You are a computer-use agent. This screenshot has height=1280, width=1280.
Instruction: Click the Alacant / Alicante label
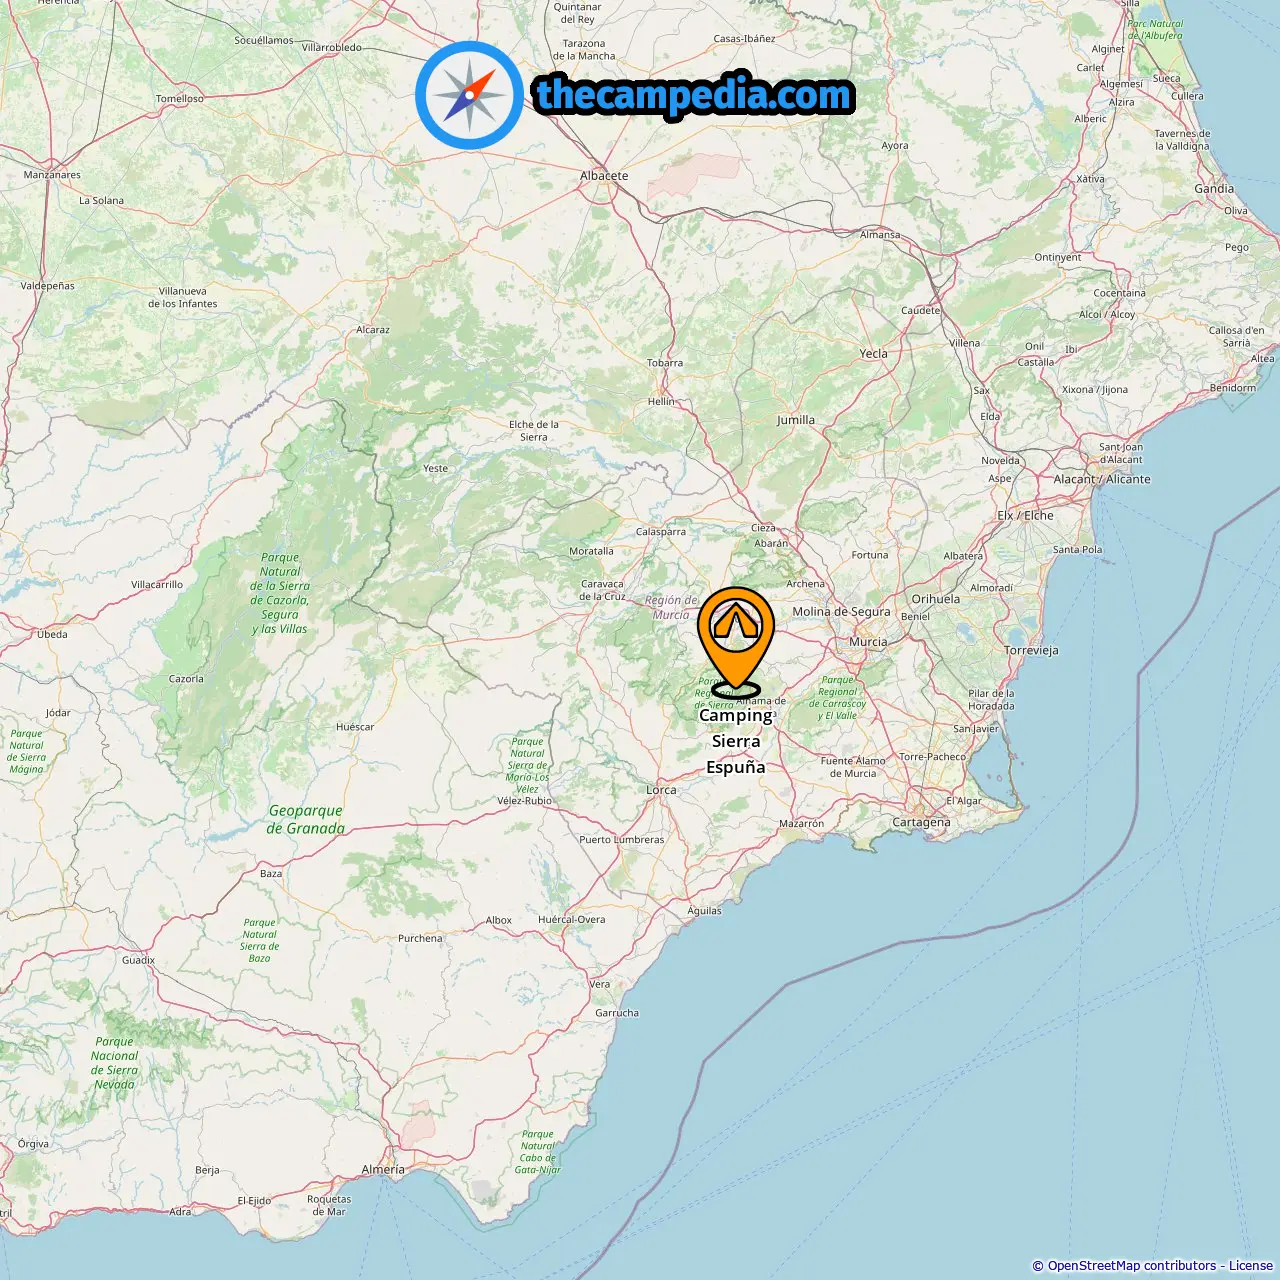1102,479
